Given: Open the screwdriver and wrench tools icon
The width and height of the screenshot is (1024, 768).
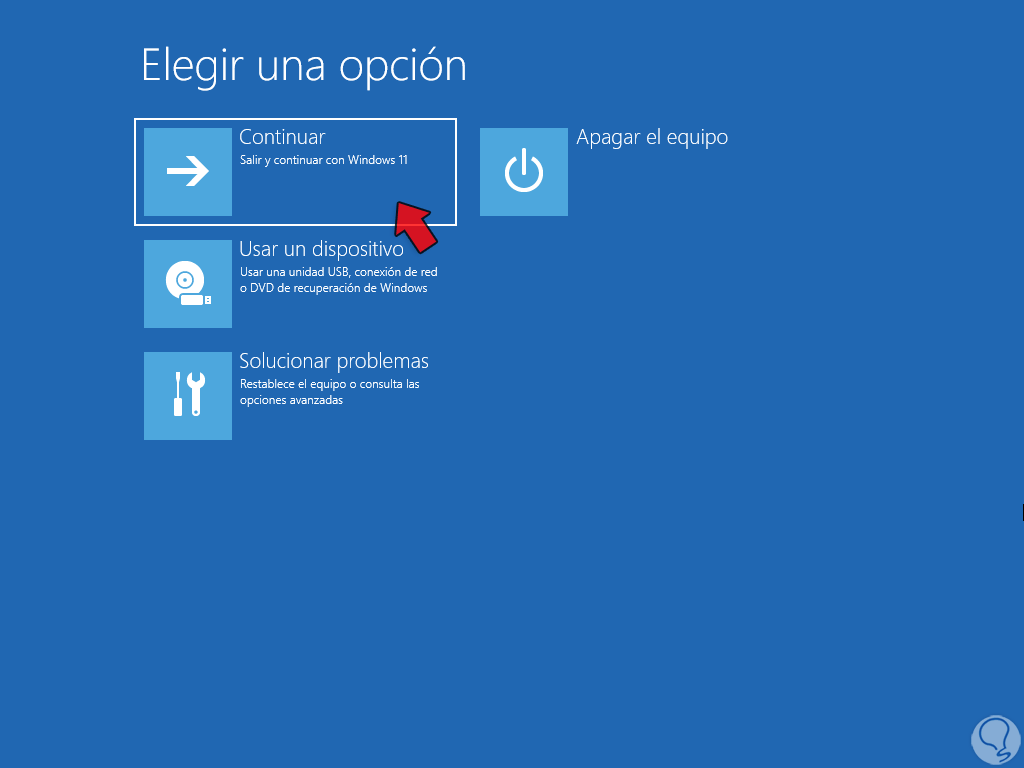Looking at the screenshot, I should [x=187, y=396].
